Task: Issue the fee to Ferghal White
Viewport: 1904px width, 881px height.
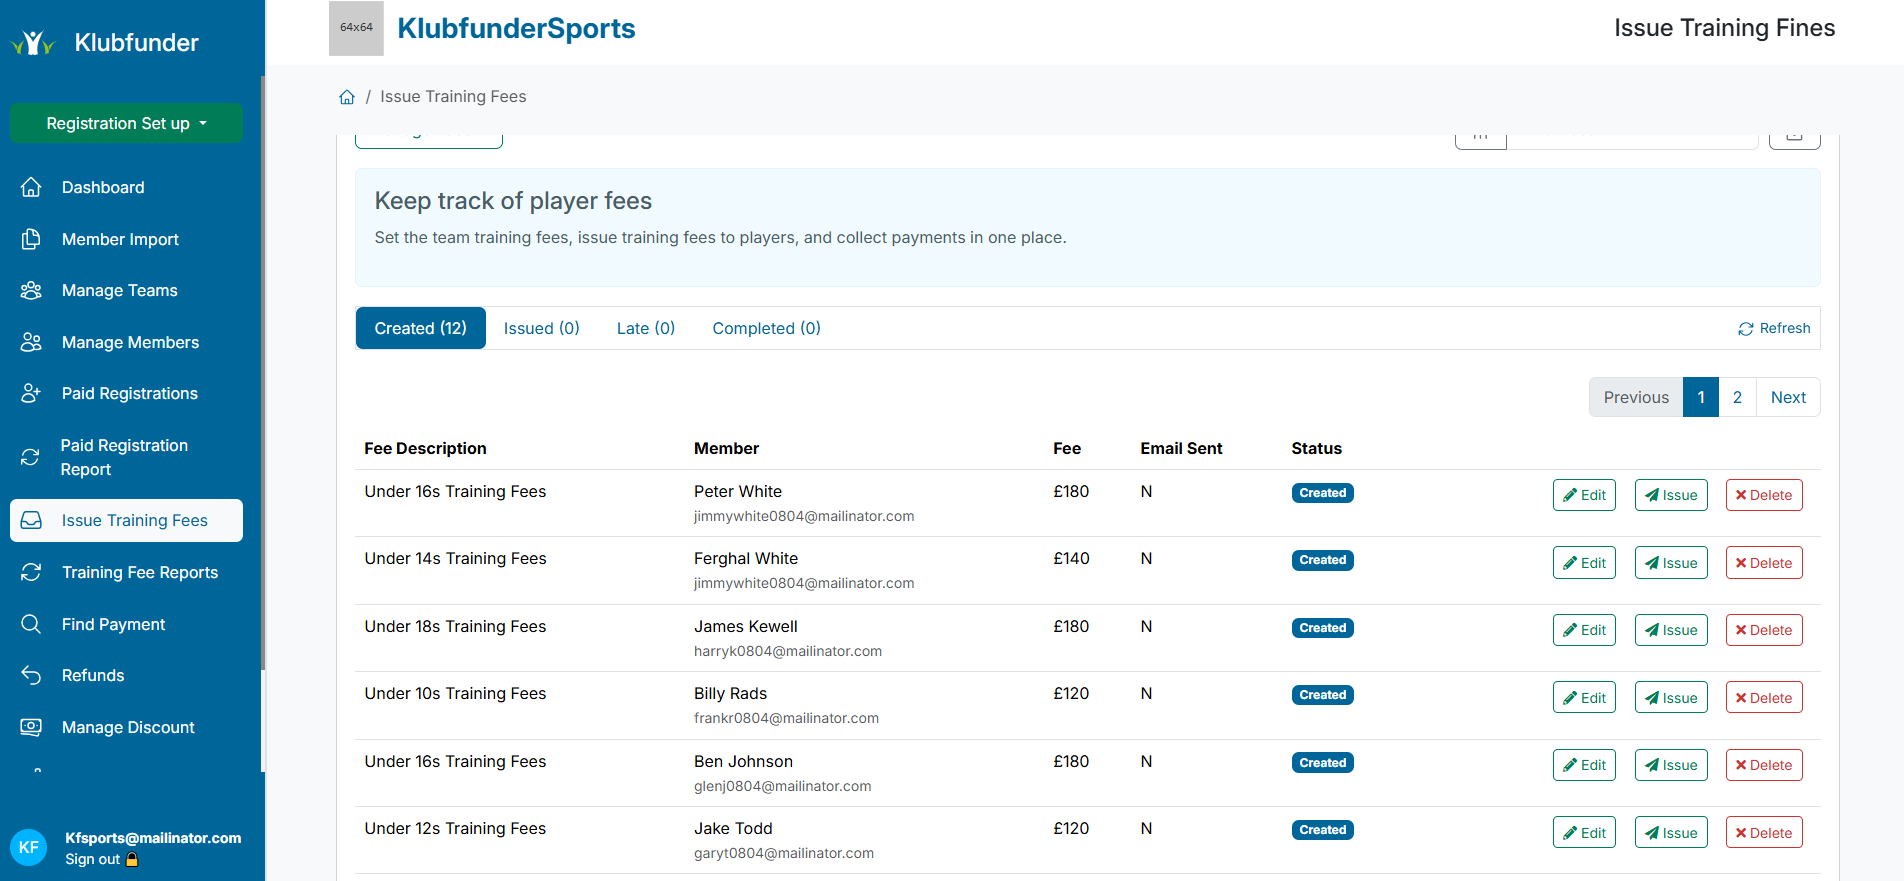Action: click(x=1671, y=563)
